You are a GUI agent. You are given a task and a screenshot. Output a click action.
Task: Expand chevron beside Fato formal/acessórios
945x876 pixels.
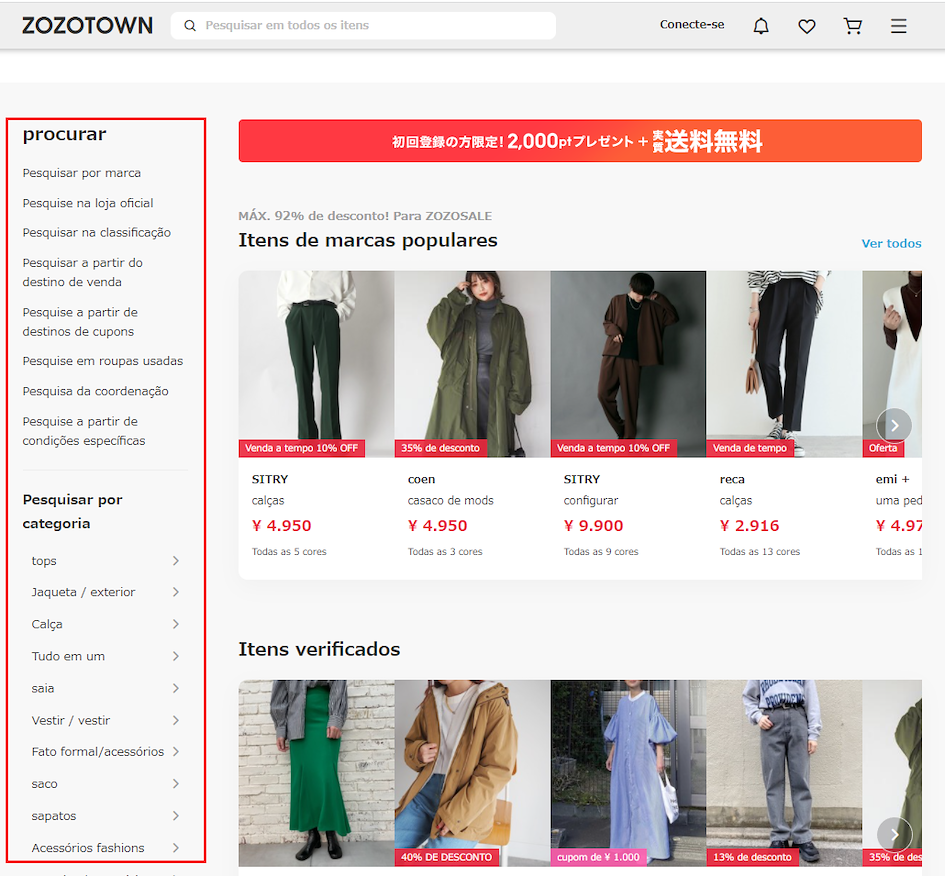click(176, 751)
